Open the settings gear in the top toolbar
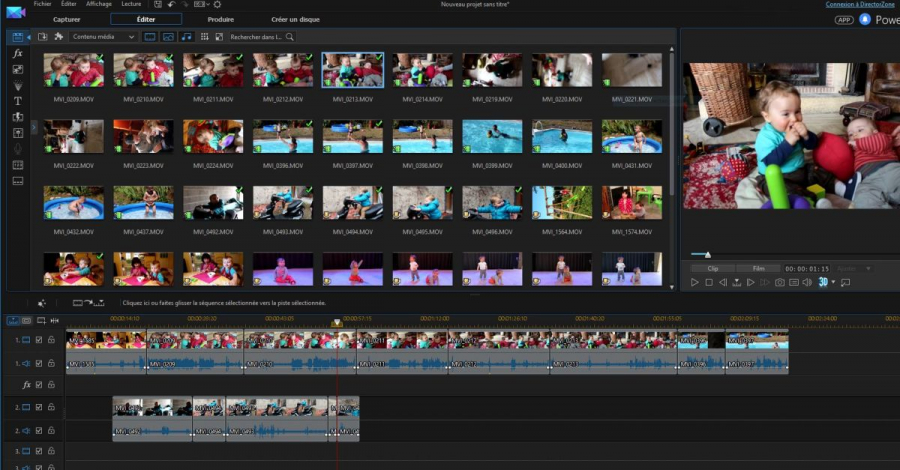 point(216,4)
